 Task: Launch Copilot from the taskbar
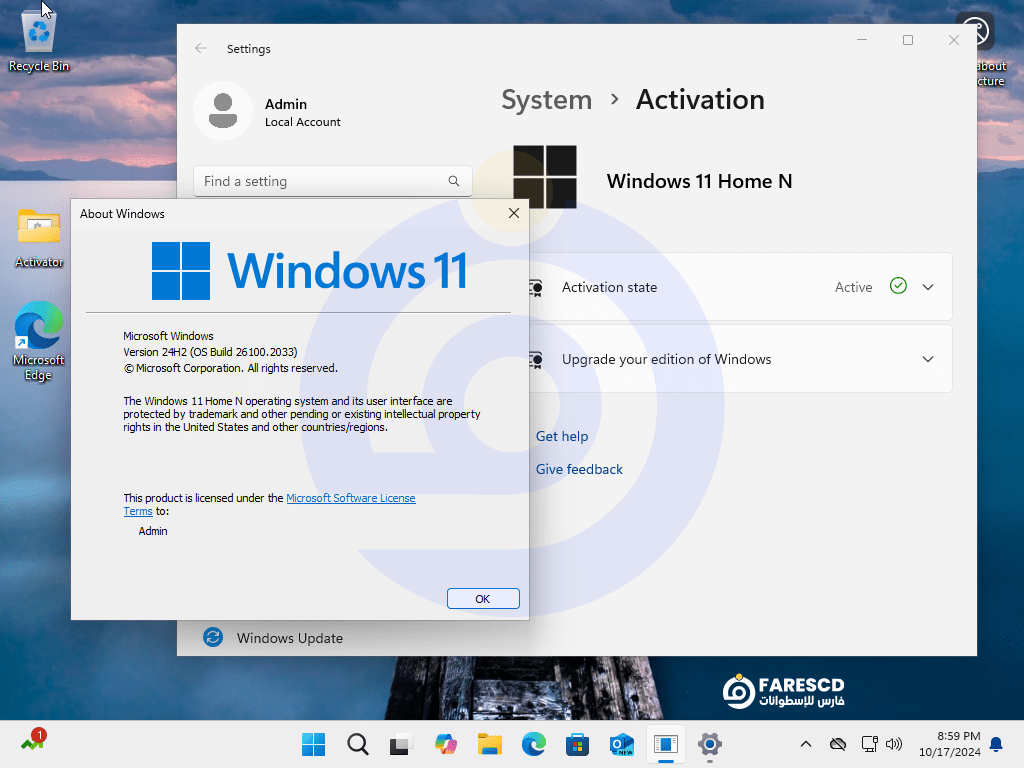[446, 744]
